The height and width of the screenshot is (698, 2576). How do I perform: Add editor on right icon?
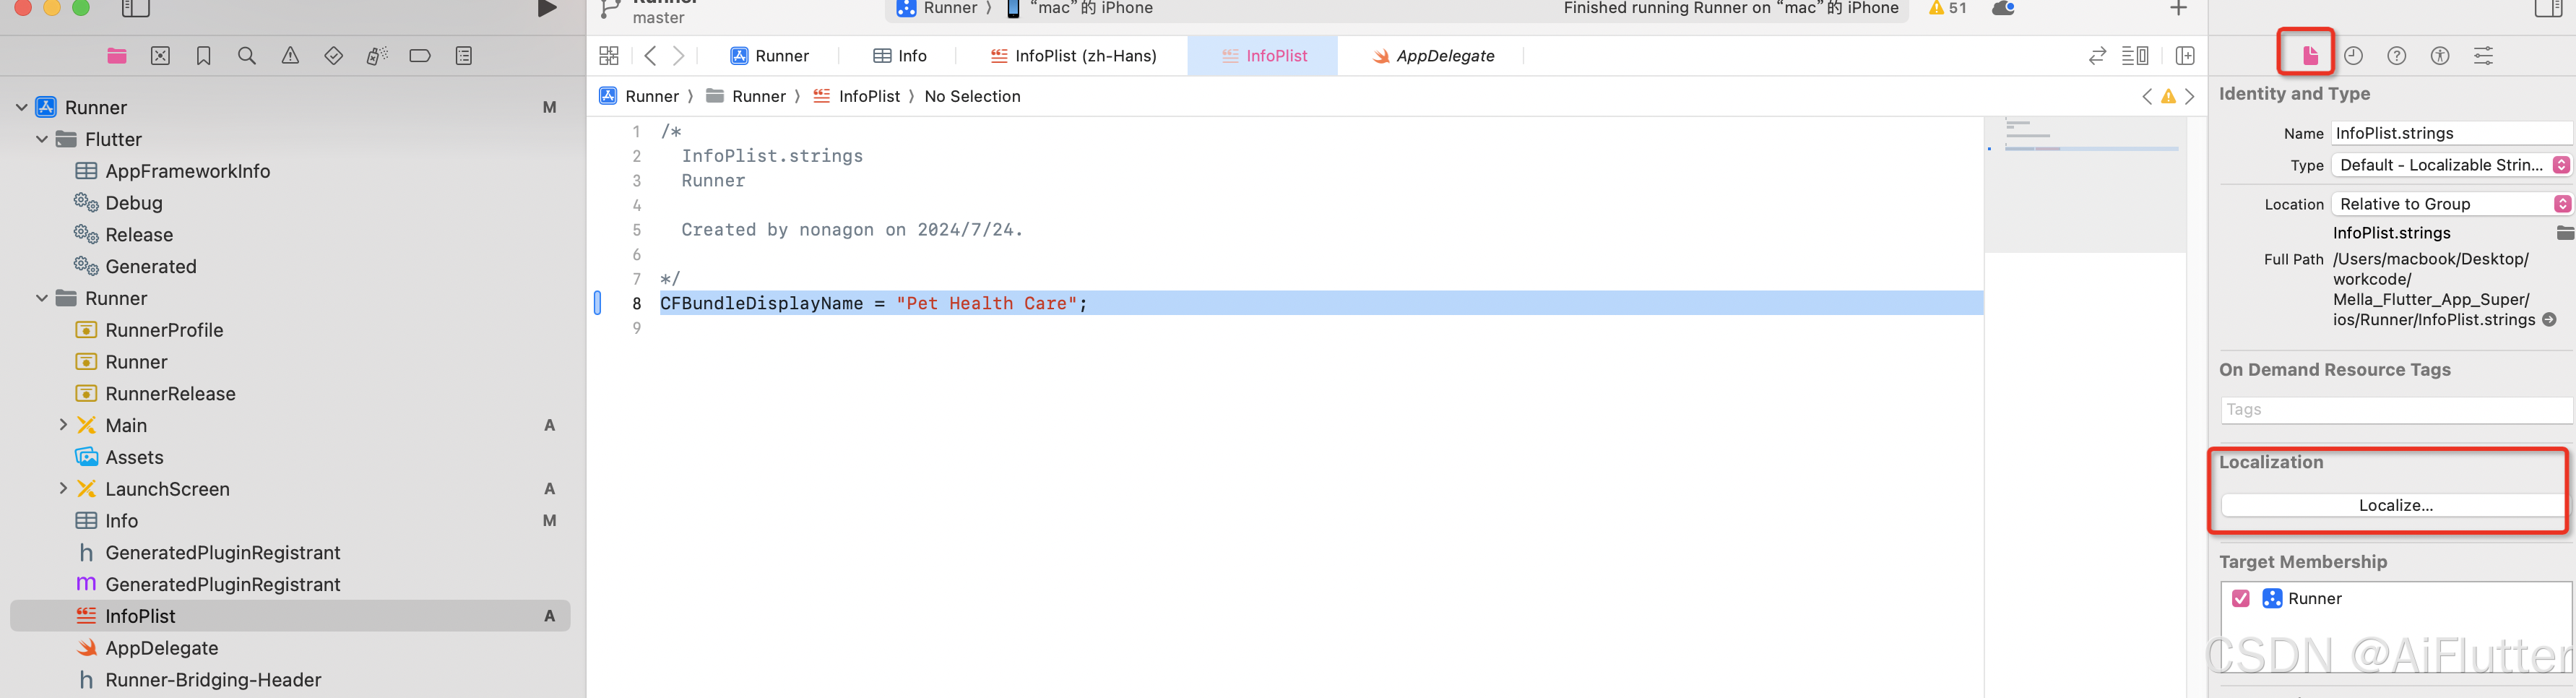2185,56
